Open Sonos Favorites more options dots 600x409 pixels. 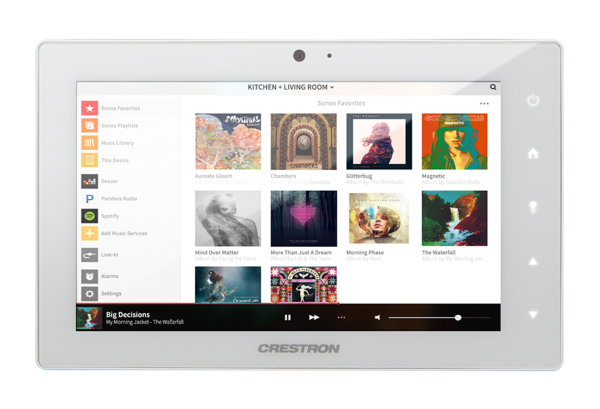[484, 104]
